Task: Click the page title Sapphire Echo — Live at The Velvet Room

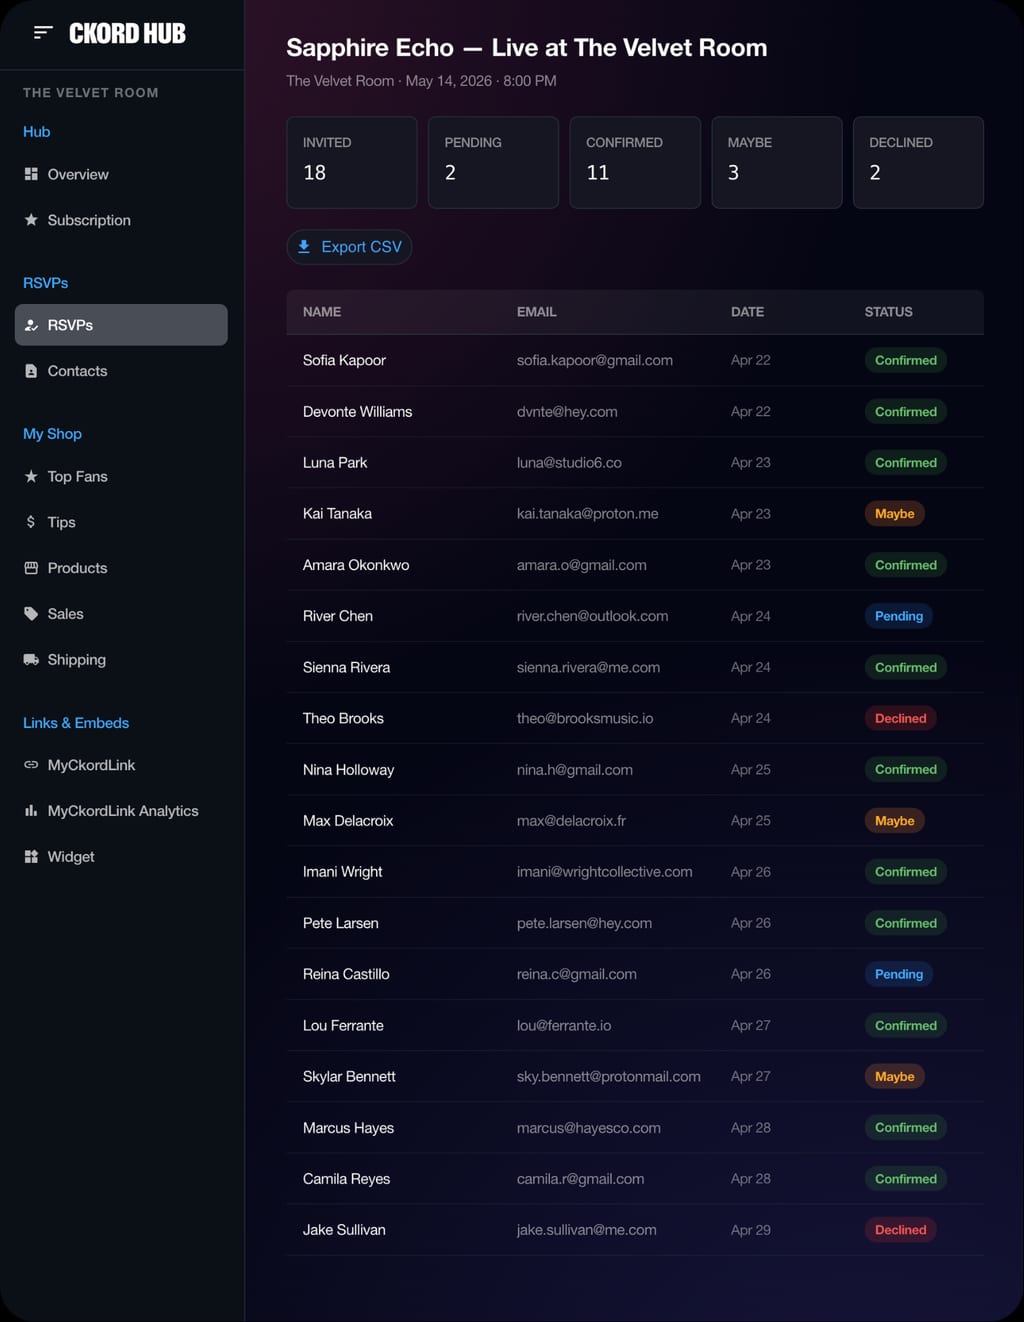Action: click(x=527, y=48)
